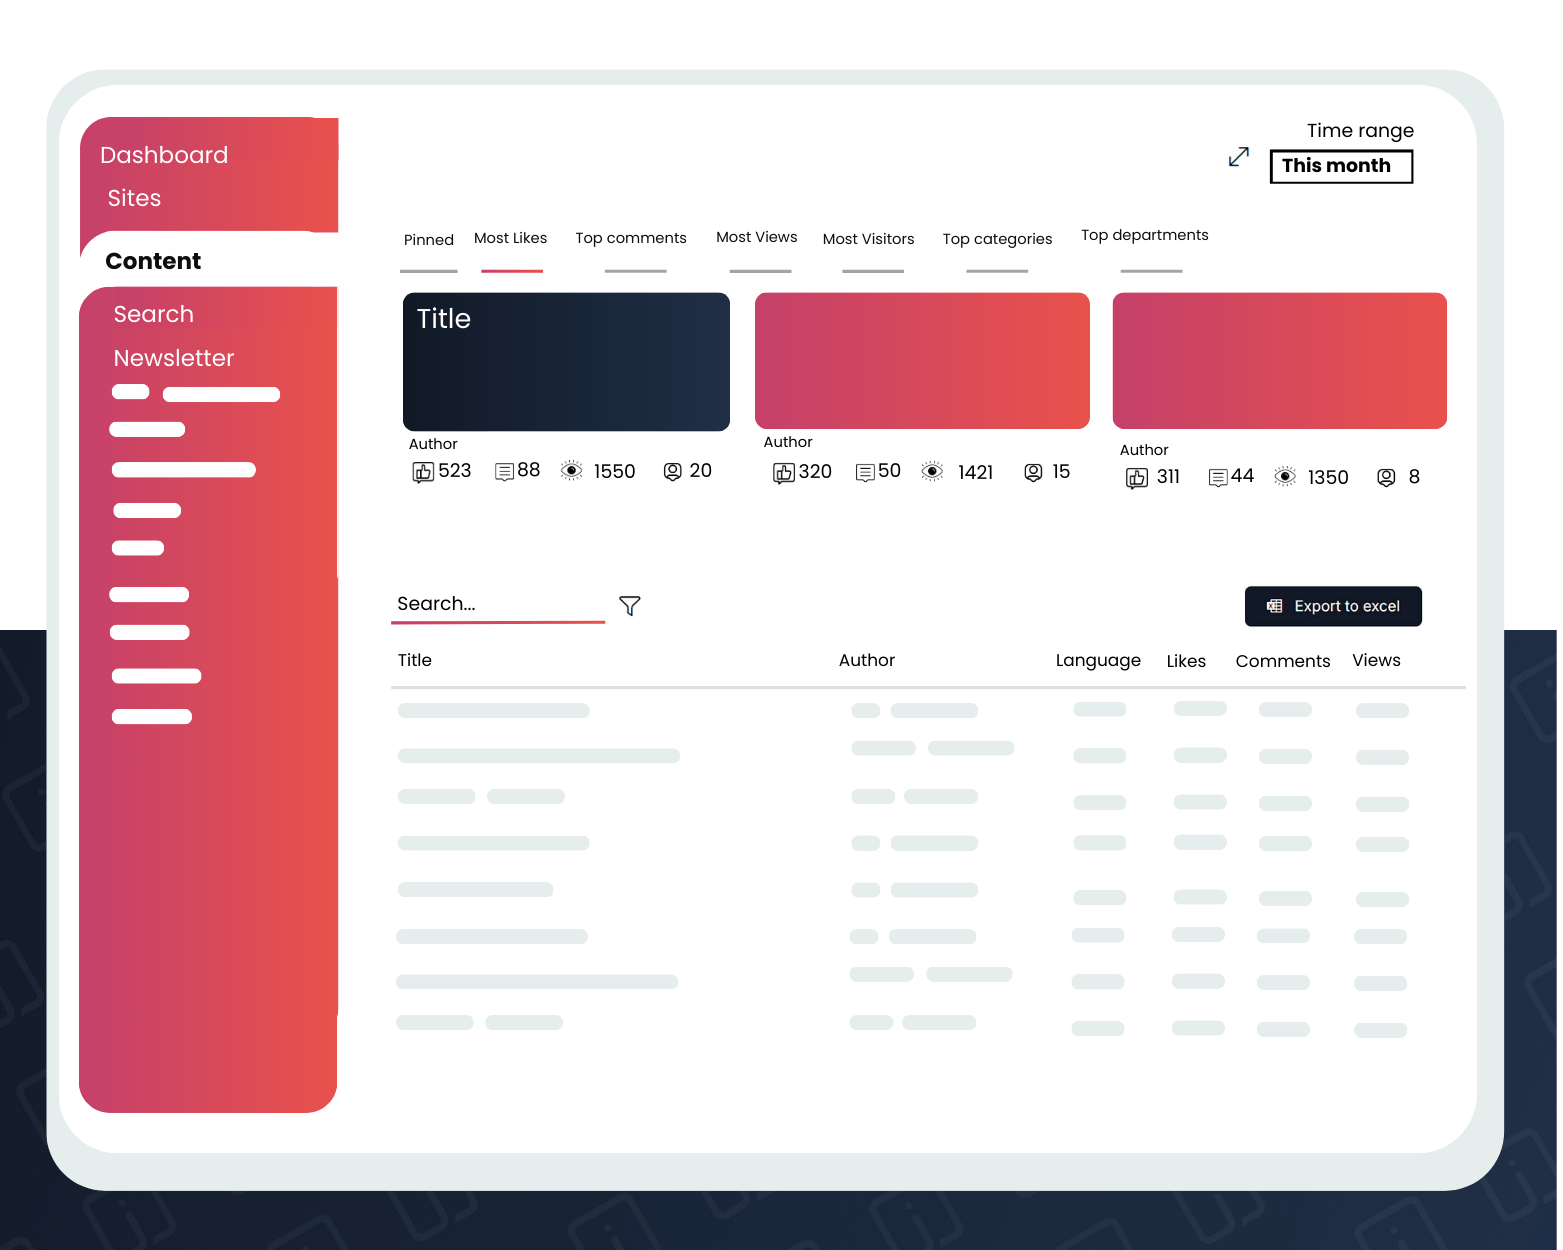Switch to the Most Likes tab
The width and height of the screenshot is (1563, 1250).
pos(510,238)
